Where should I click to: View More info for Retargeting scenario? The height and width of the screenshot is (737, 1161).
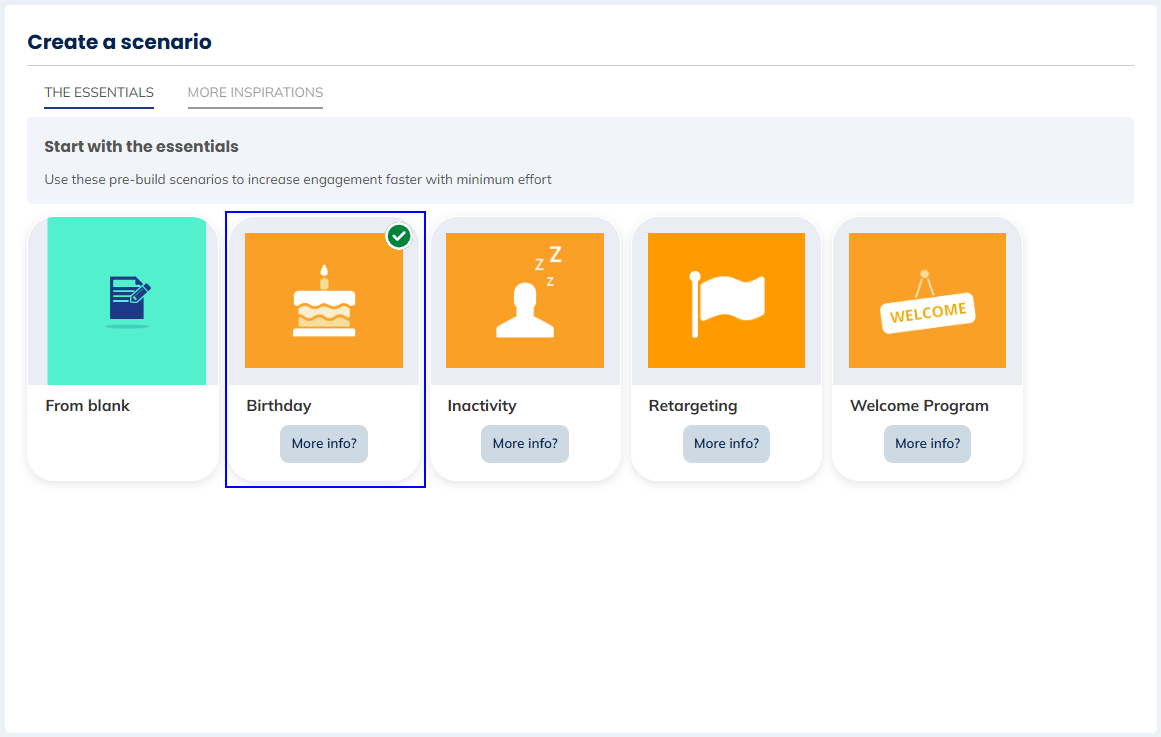coord(726,444)
